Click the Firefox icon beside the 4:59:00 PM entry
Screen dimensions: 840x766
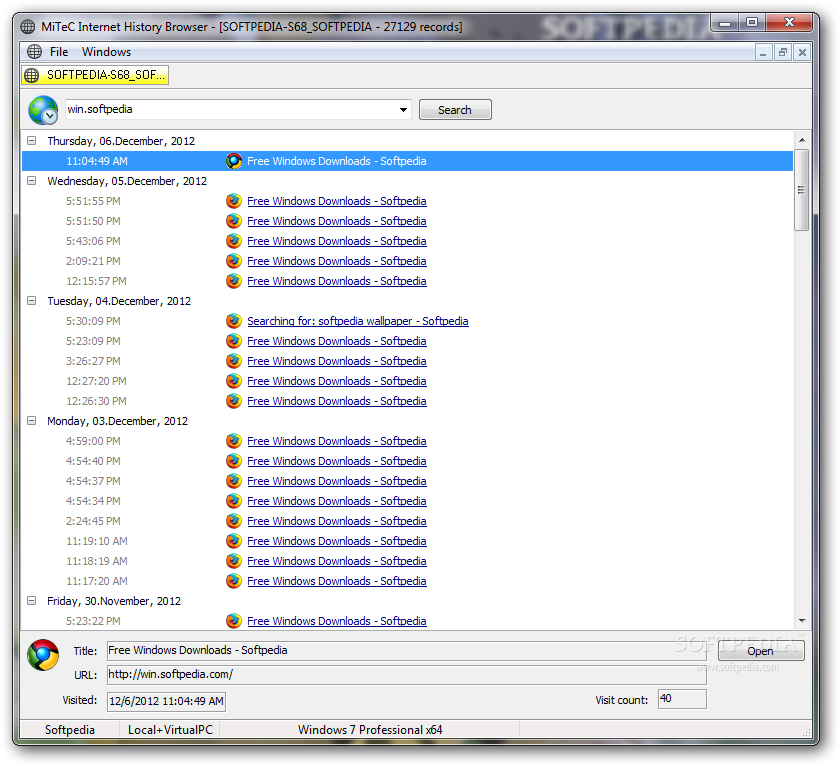(x=234, y=441)
